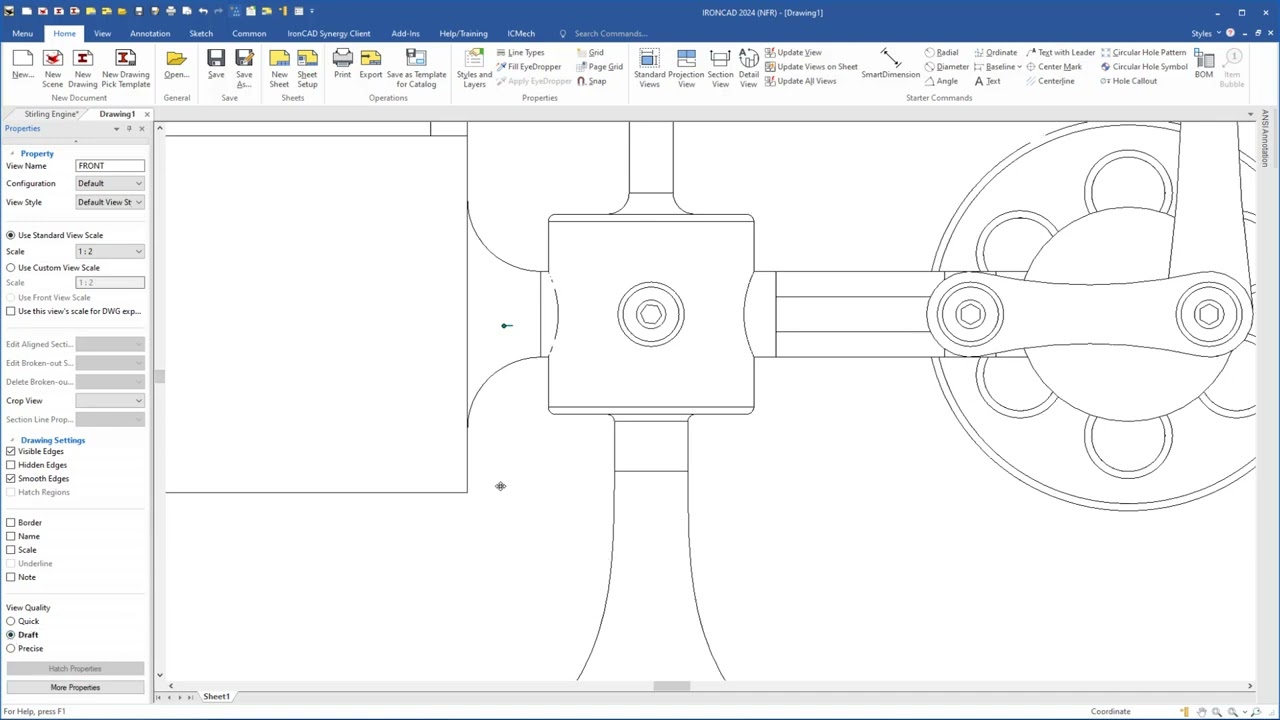Insert a Section View

pos(720,67)
